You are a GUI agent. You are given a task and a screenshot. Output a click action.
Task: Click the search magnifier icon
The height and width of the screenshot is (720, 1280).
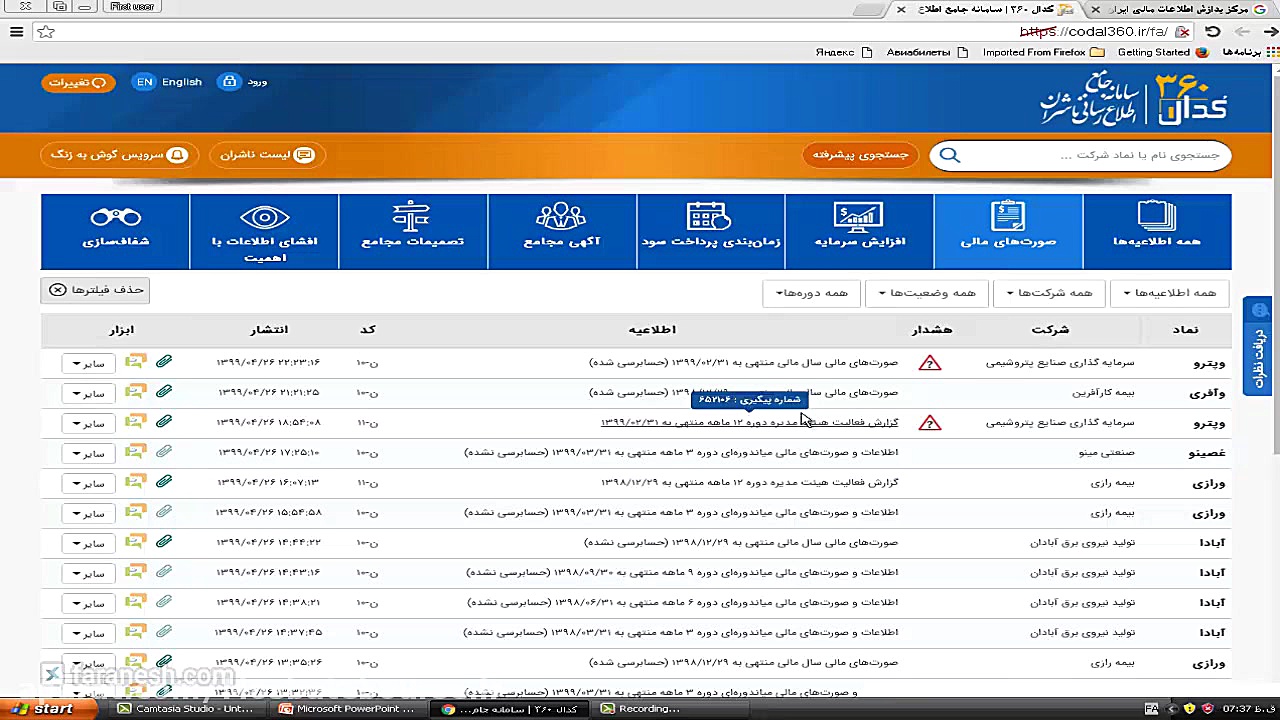949,155
